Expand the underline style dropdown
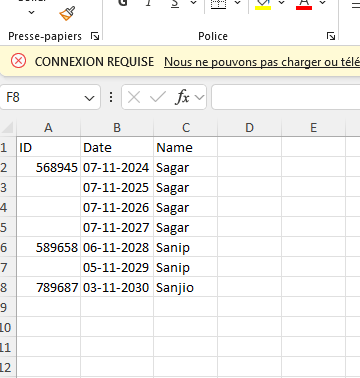 [x=193, y=3]
